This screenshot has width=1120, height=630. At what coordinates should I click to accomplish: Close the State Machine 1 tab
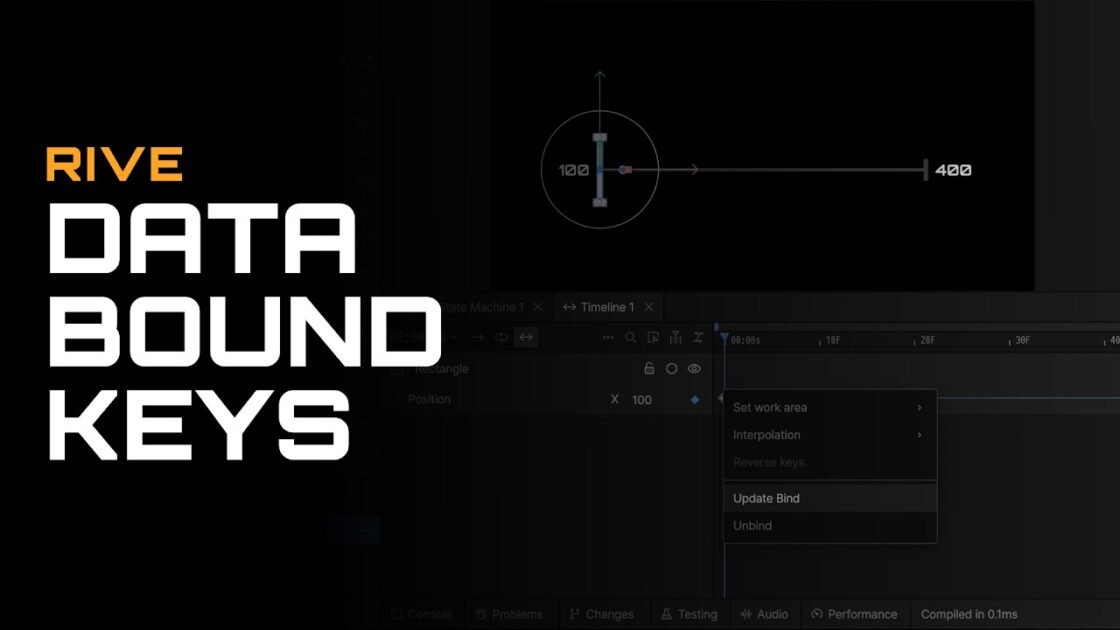pos(538,307)
